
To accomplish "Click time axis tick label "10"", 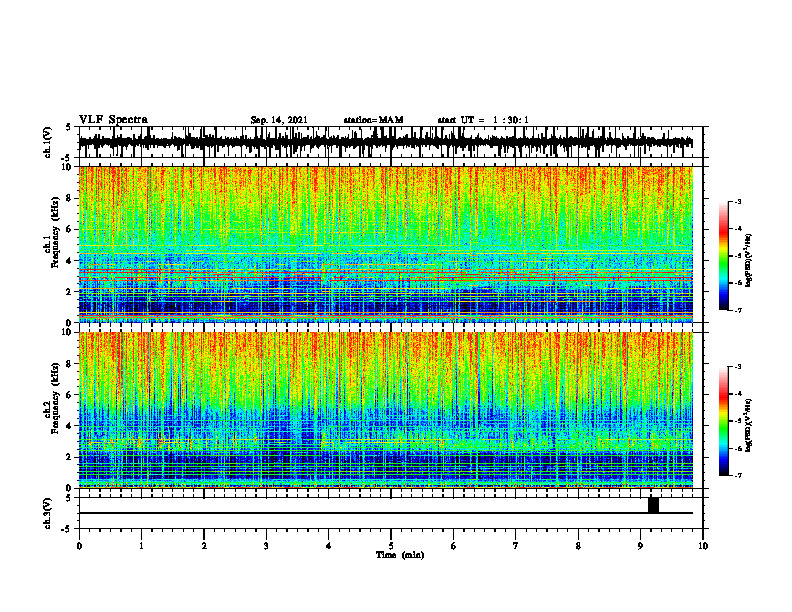I will click(703, 546).
